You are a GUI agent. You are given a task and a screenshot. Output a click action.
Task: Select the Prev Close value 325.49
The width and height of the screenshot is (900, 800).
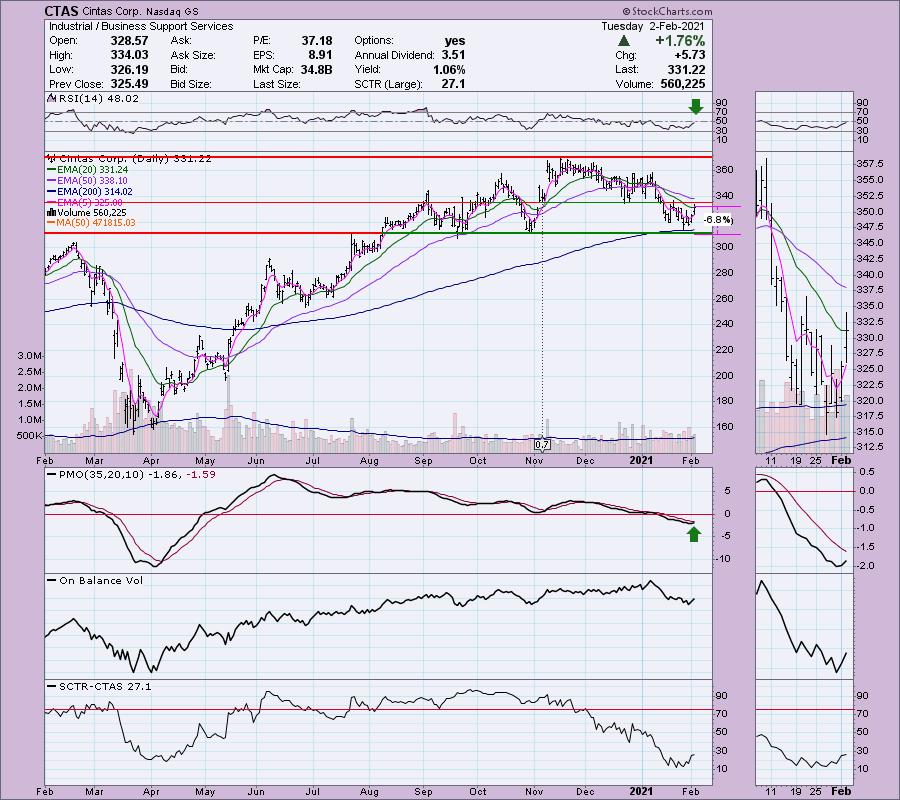click(129, 84)
